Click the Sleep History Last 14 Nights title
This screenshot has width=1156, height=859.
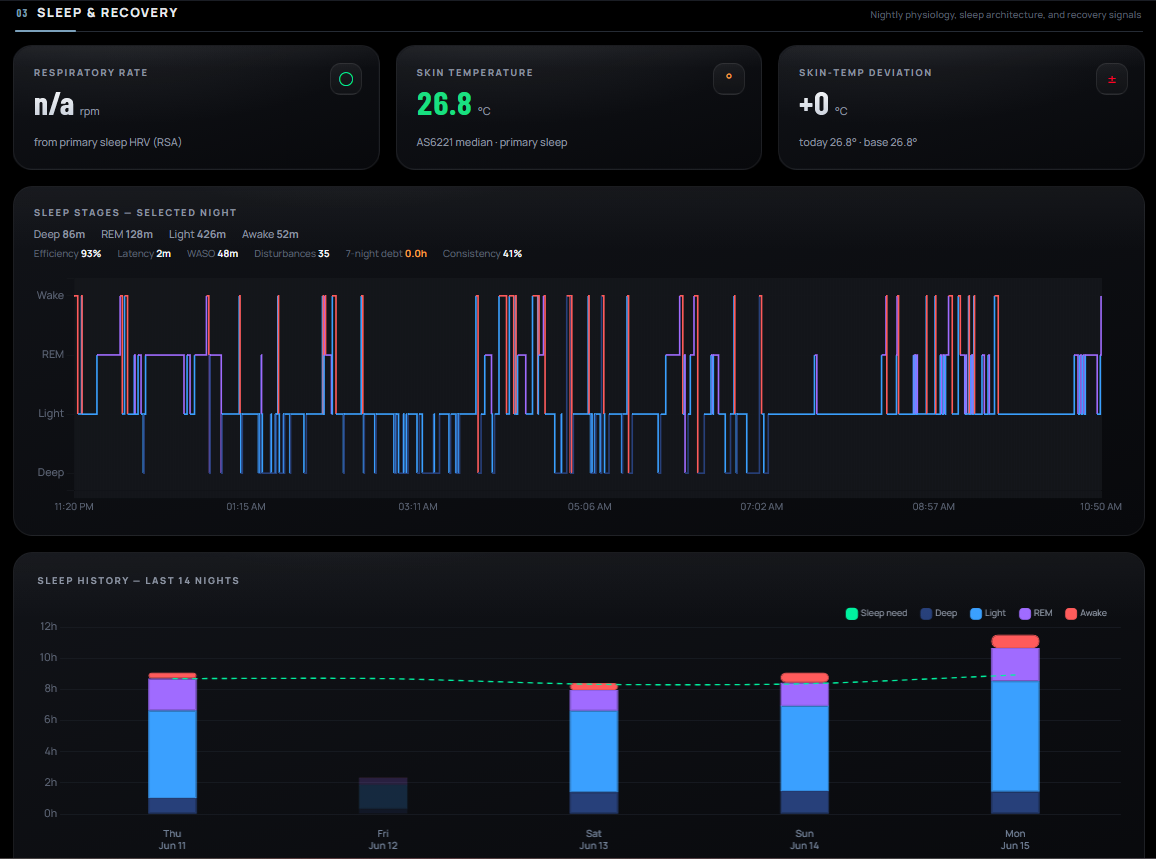pyautogui.click(x=139, y=581)
